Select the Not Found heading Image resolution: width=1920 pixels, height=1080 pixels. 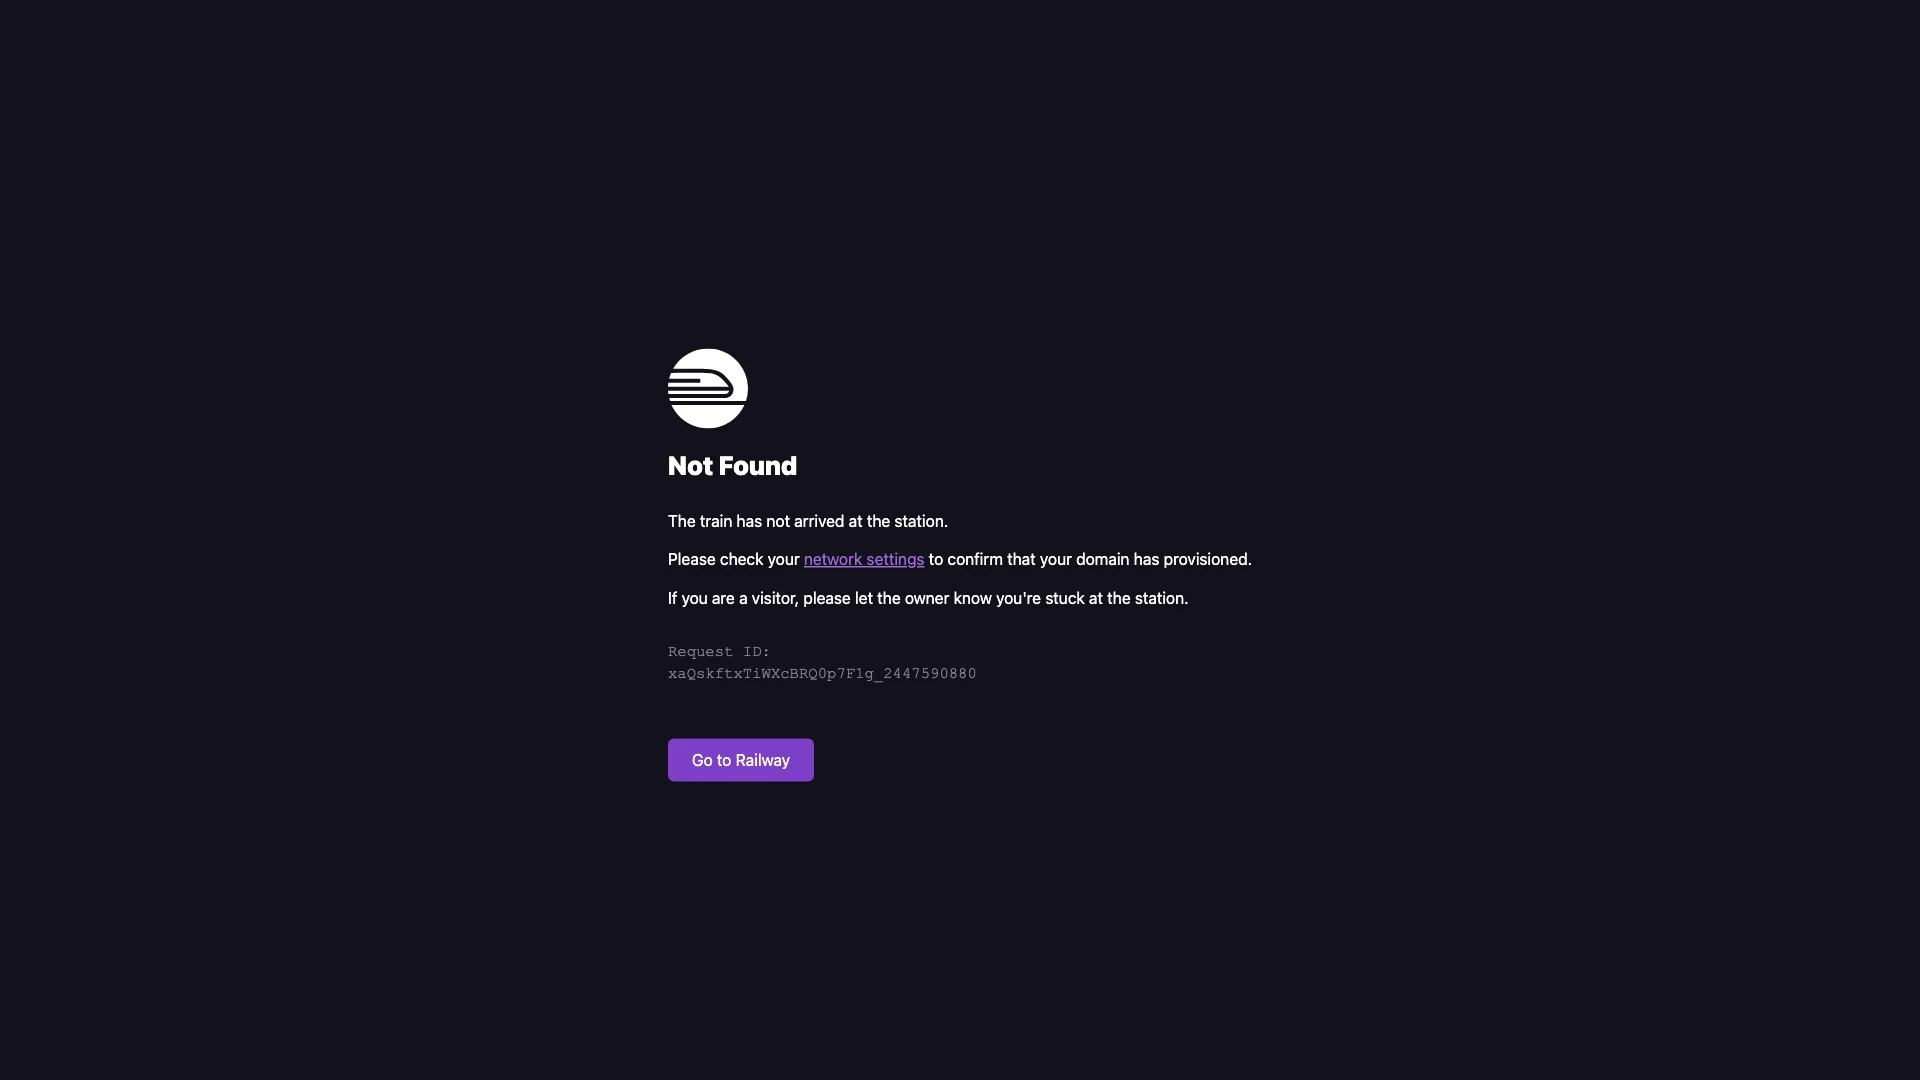tap(732, 466)
